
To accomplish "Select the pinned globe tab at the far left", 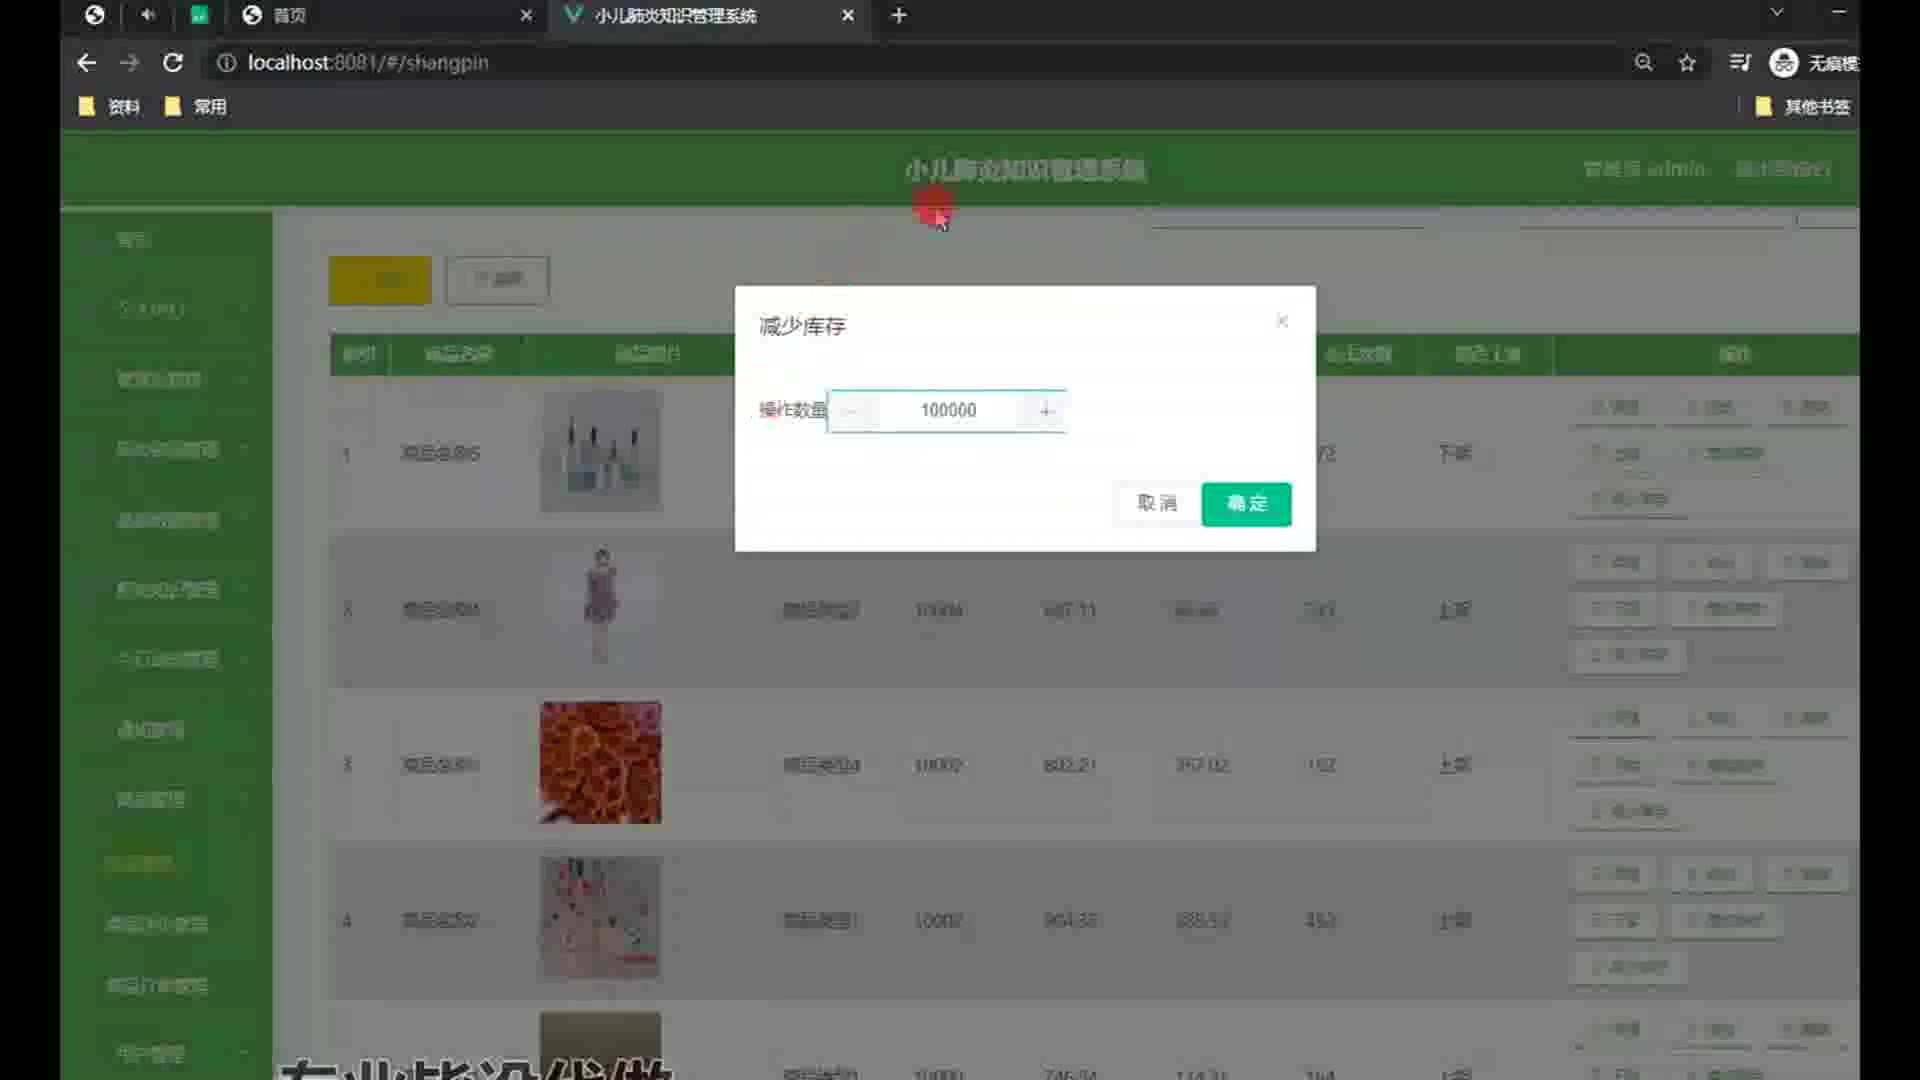I will pos(95,15).
